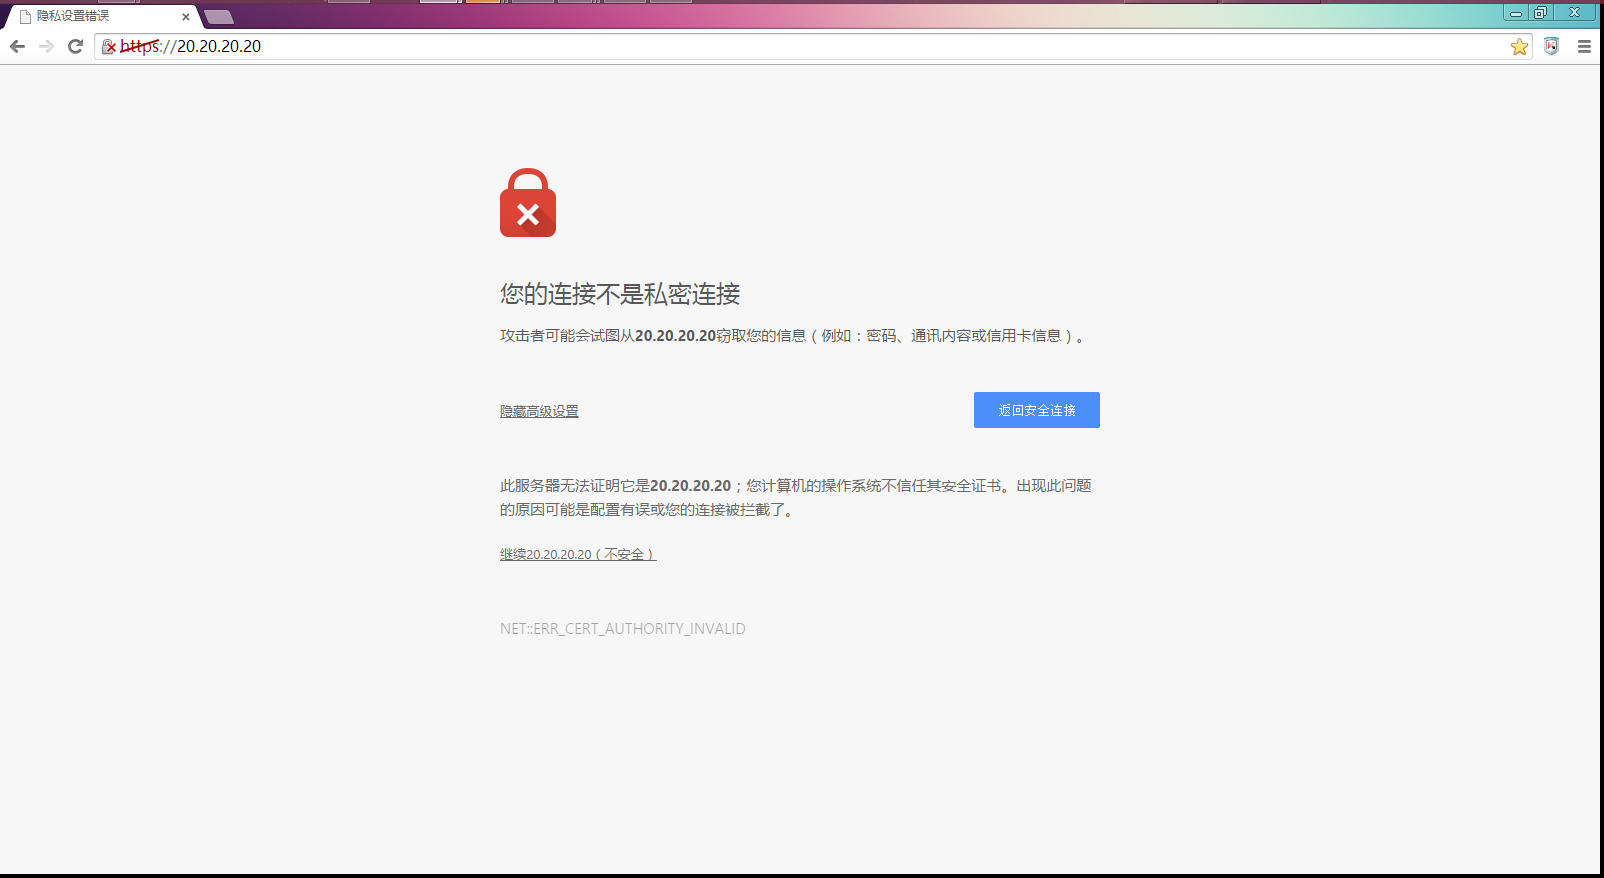This screenshot has width=1604, height=878.
Task: Reload the current page
Action: [75, 47]
